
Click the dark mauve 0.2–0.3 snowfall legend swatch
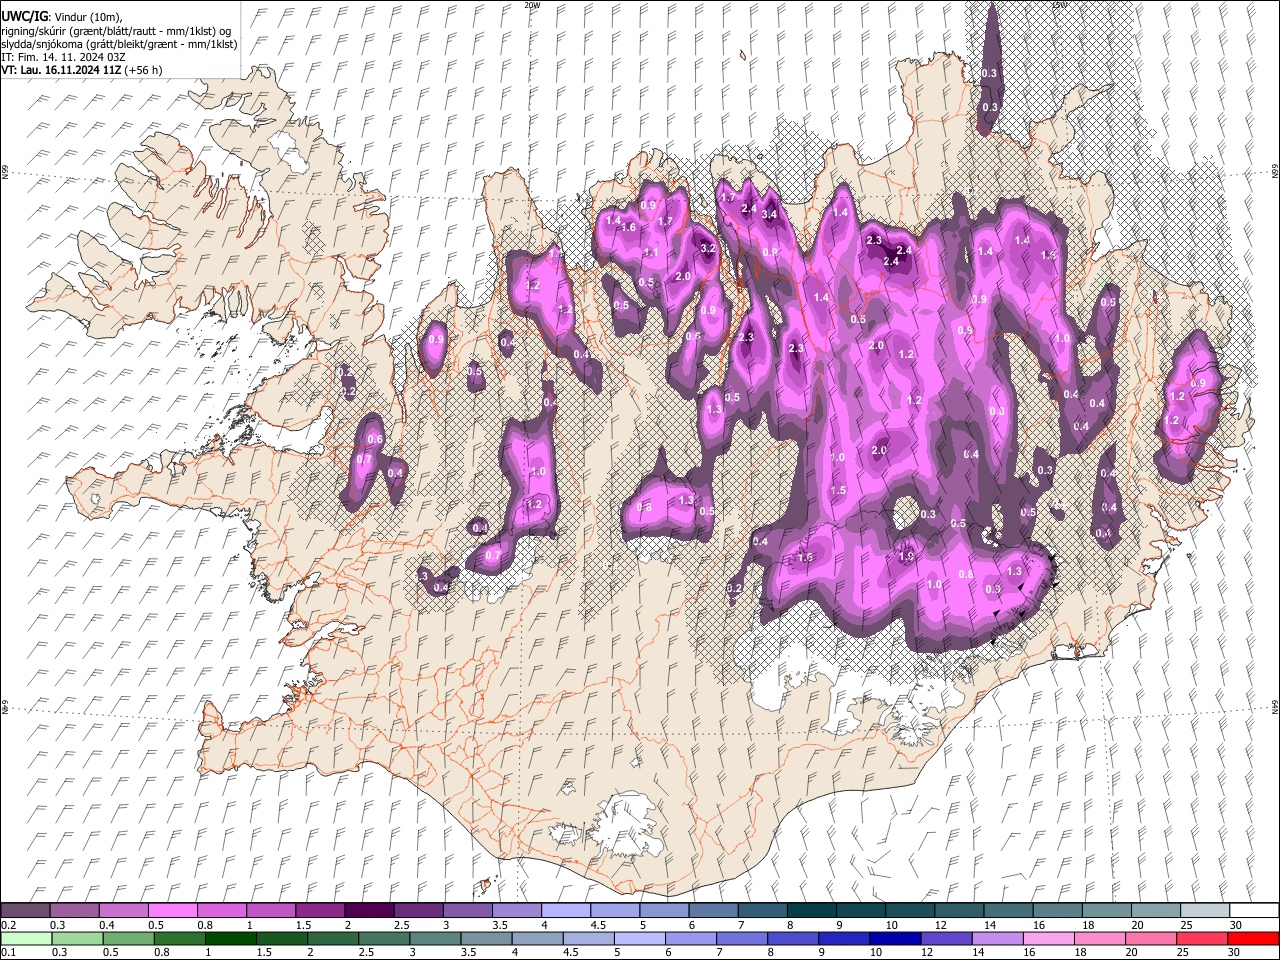[x=26, y=911]
